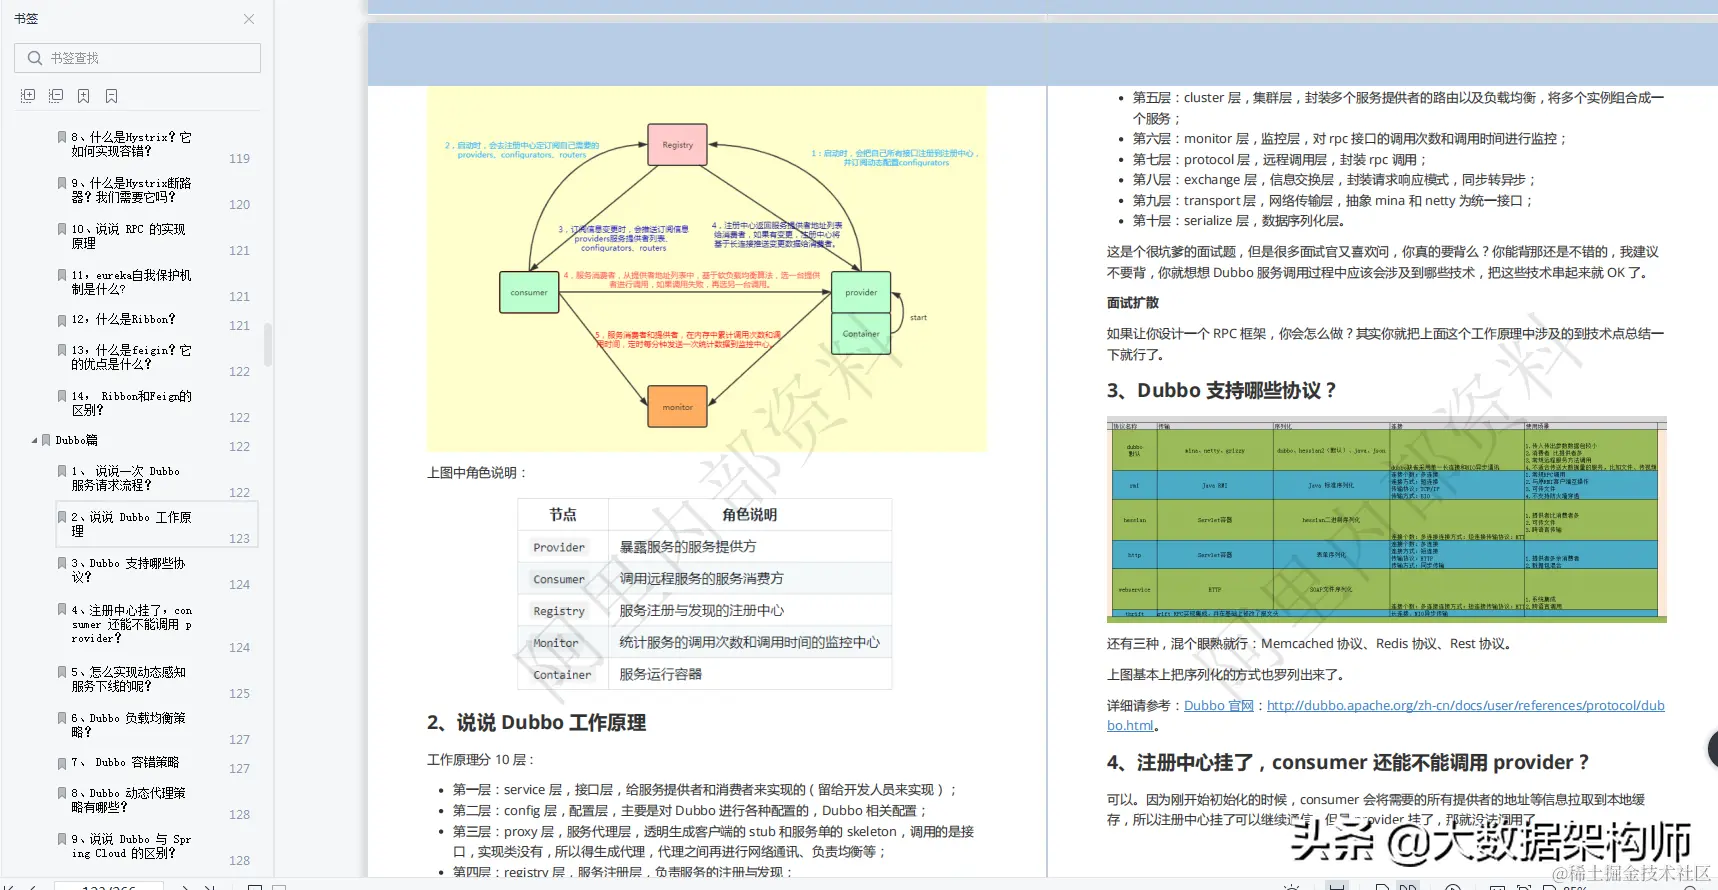Click the 节点 table header
The image size is (1718, 890).
pyautogui.click(x=563, y=515)
